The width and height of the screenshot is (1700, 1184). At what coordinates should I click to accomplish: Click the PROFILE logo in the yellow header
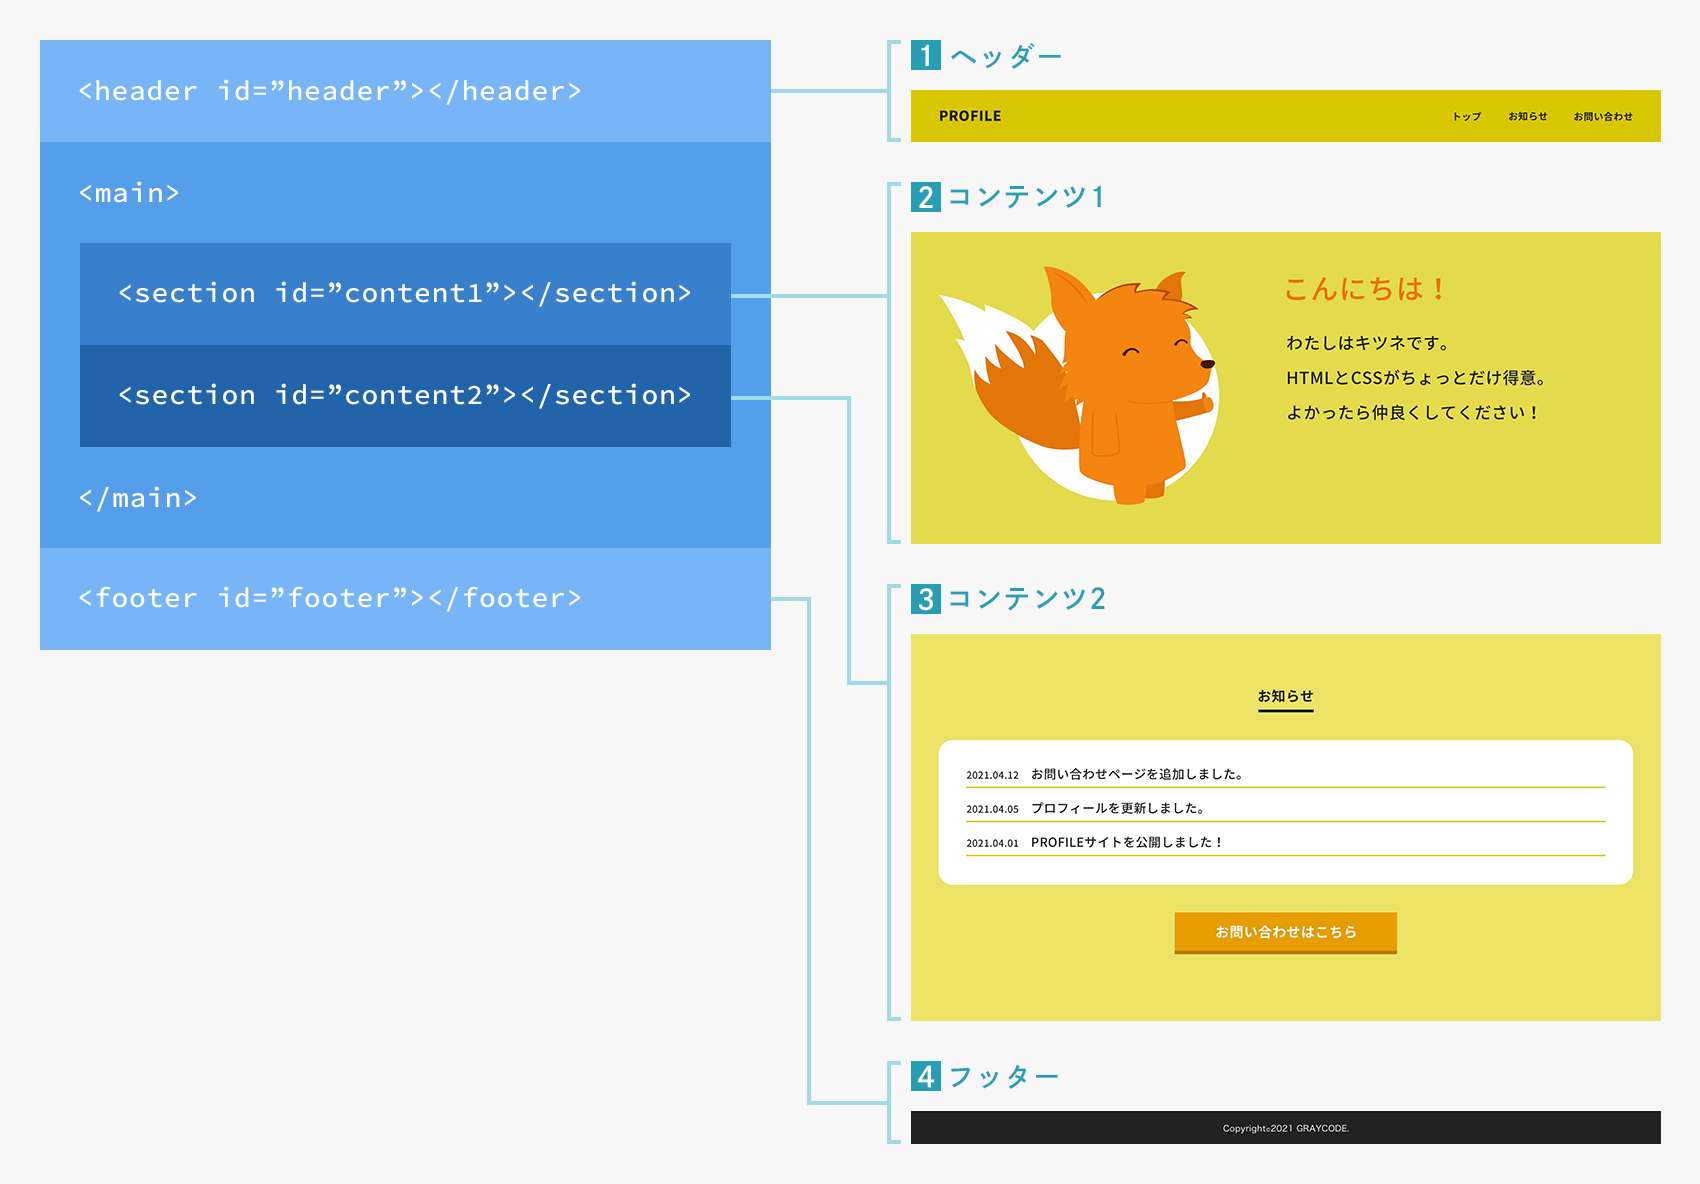point(970,116)
